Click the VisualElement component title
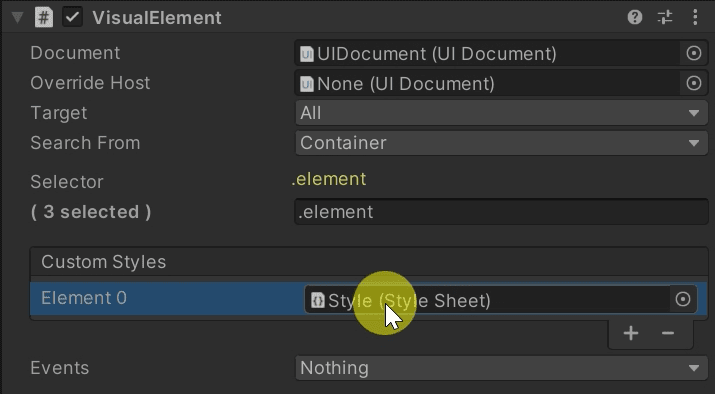715x394 pixels. pos(157,18)
